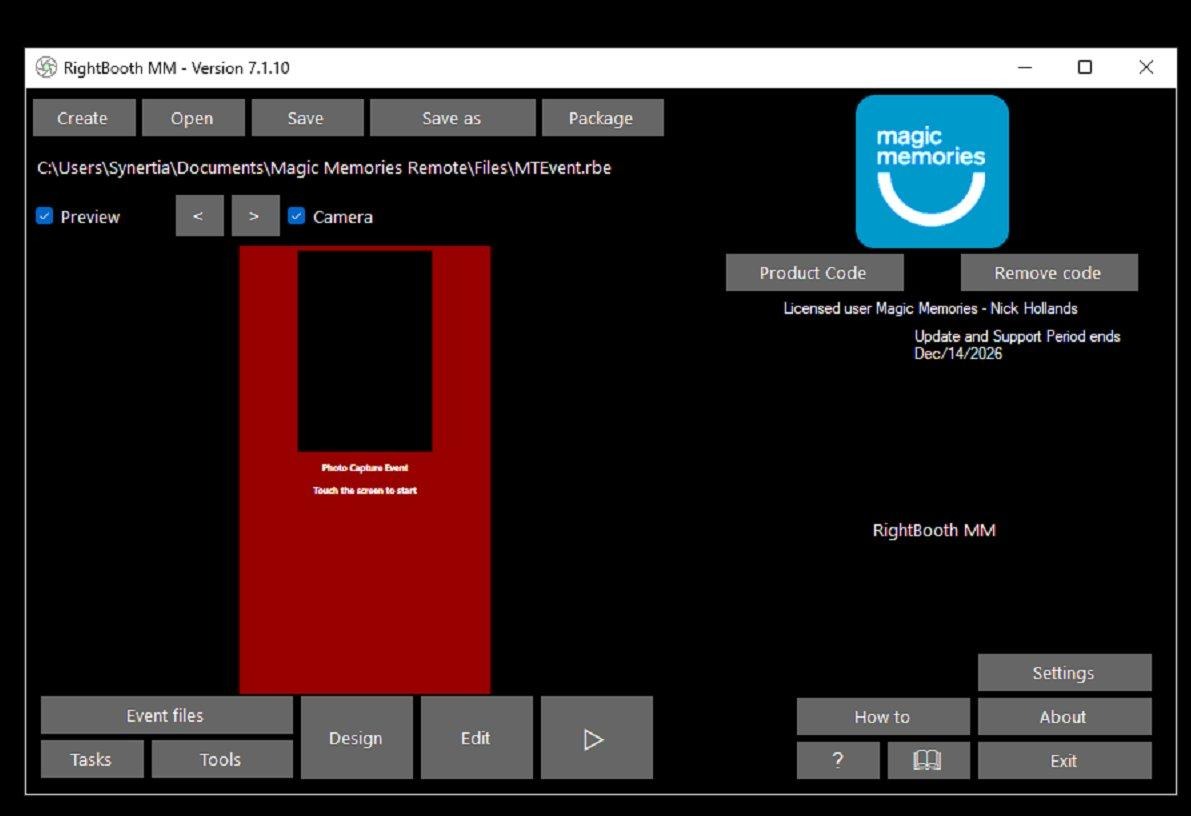Toggle the Camera checkbox

[296, 216]
